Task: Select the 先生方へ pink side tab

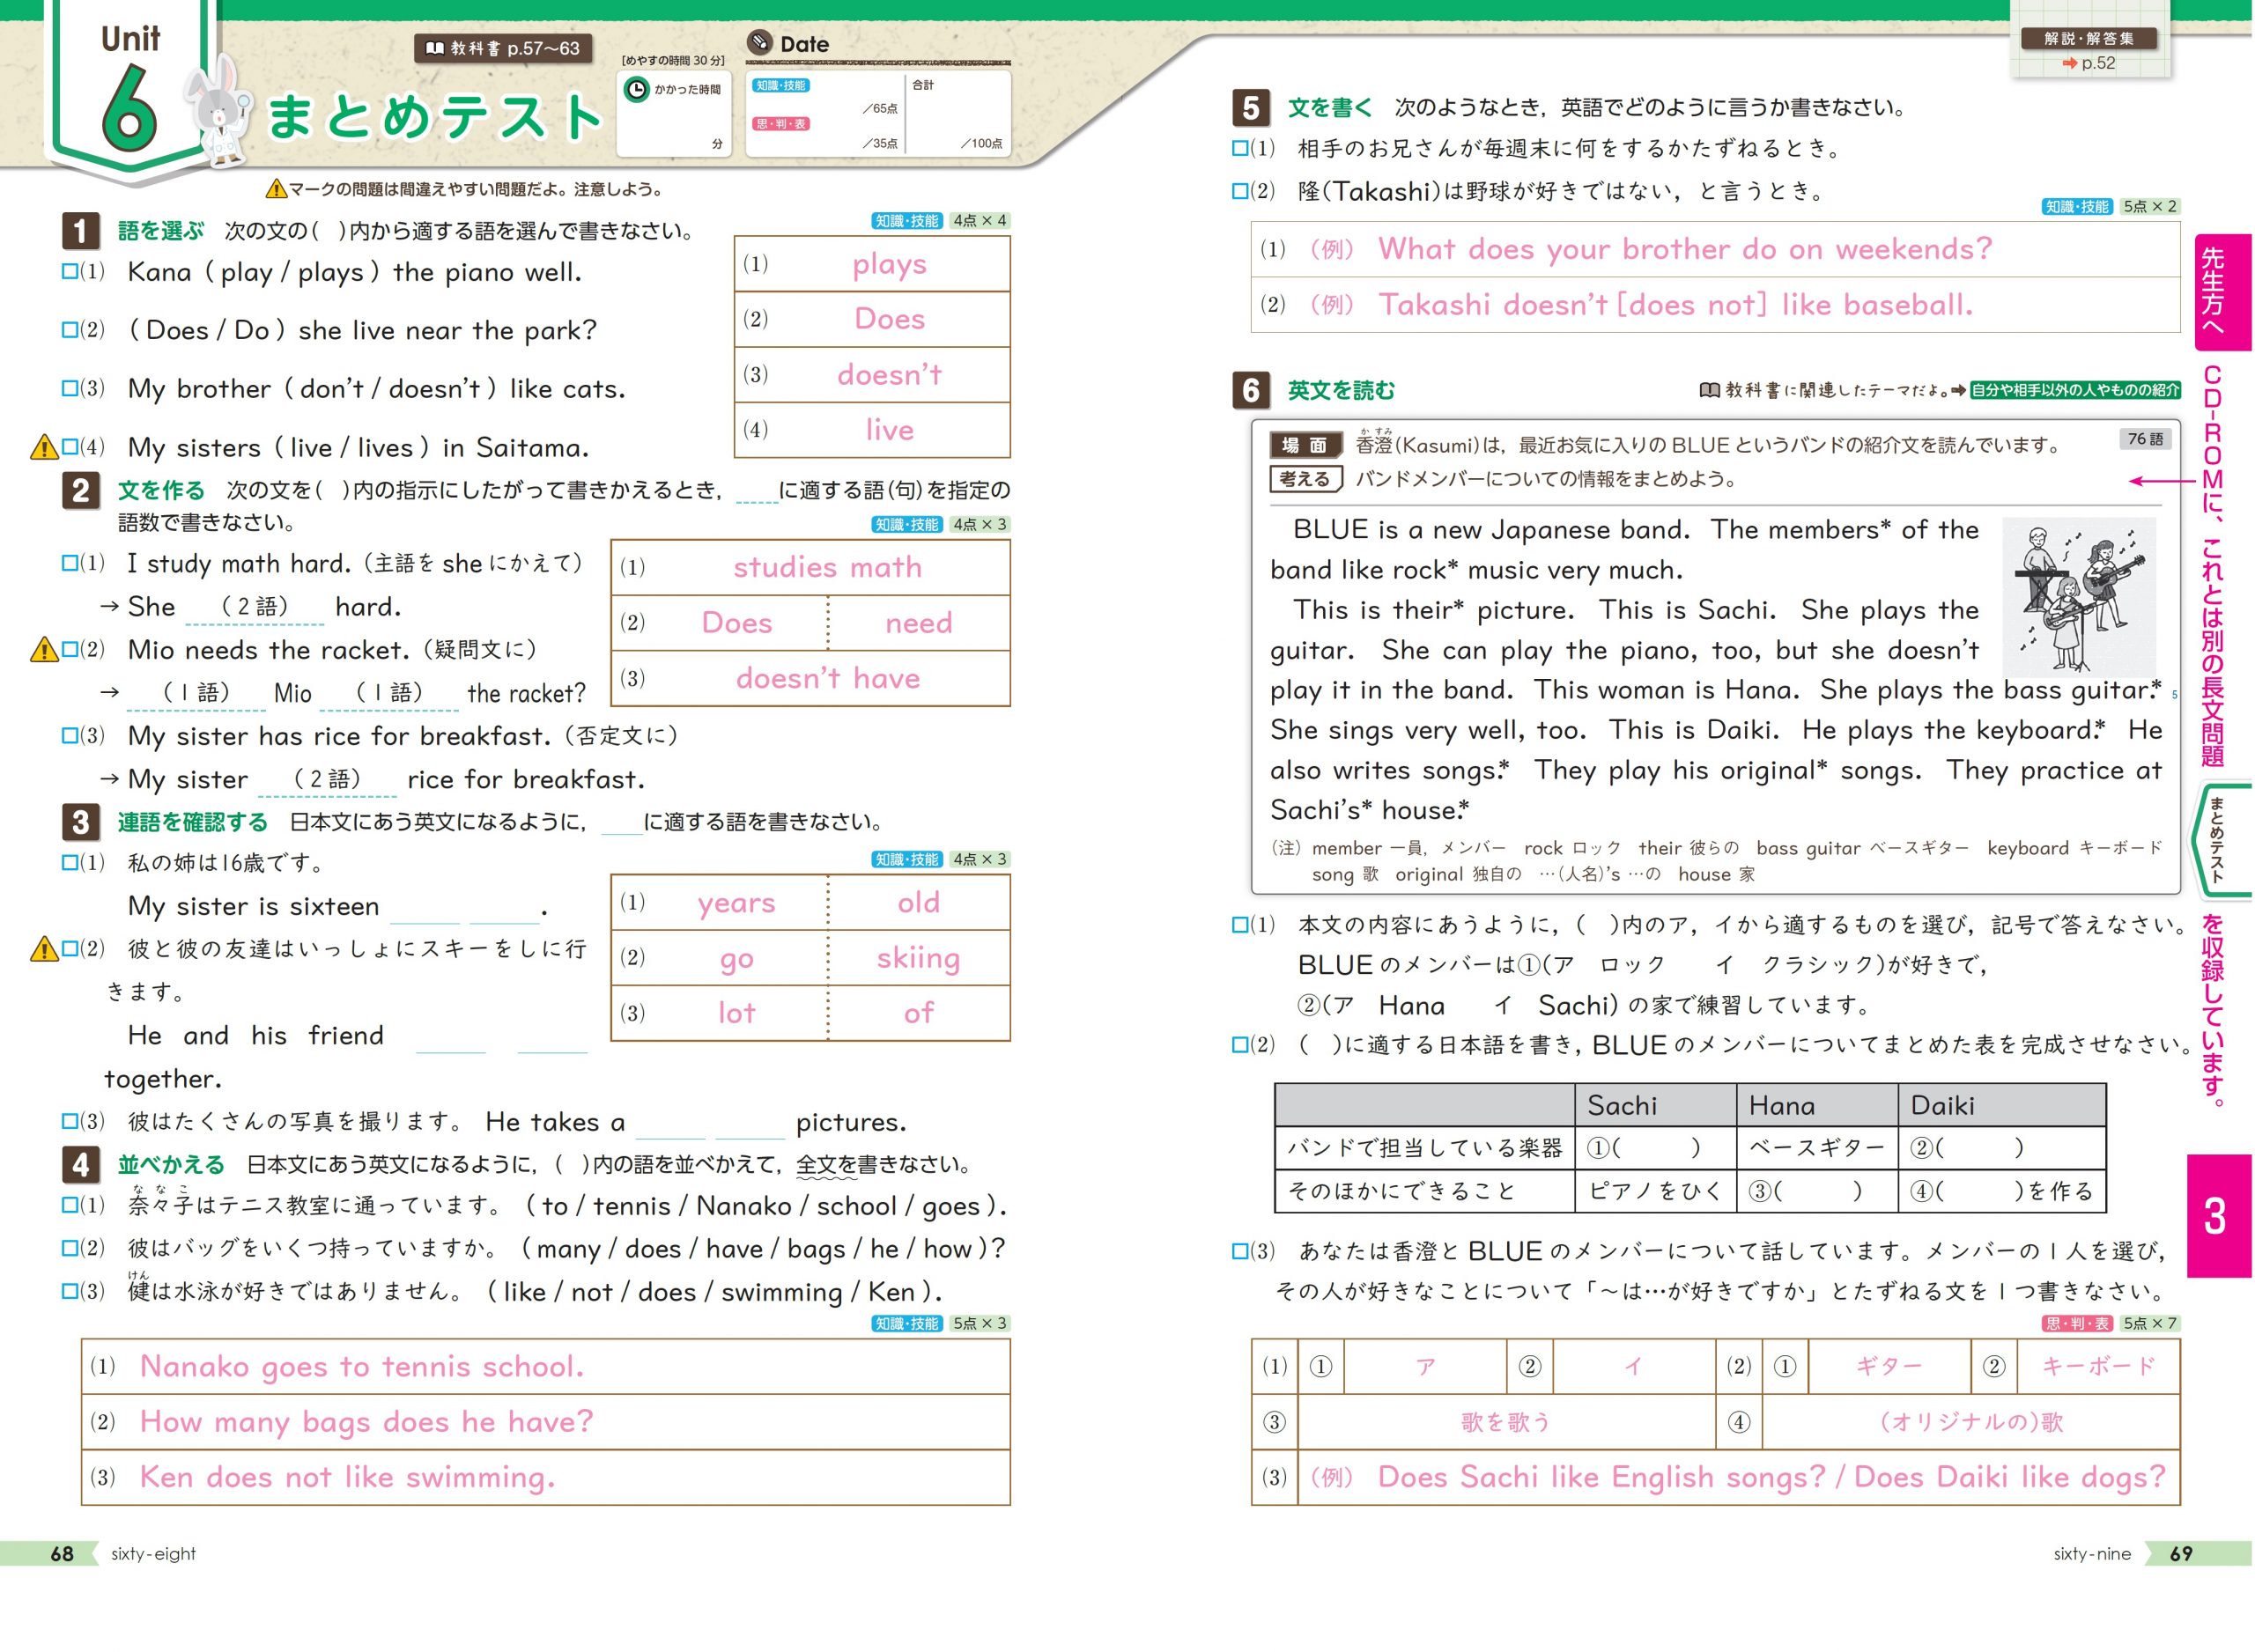Action: coord(2222,292)
